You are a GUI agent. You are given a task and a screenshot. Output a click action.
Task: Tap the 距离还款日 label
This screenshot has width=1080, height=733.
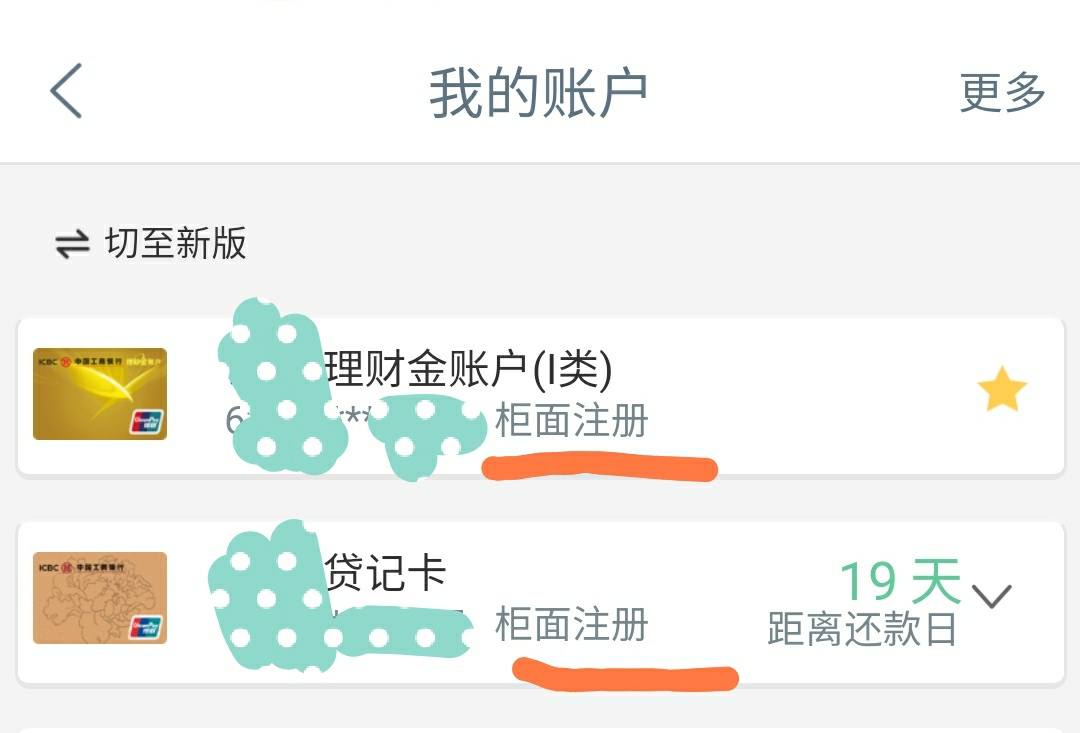(862, 628)
